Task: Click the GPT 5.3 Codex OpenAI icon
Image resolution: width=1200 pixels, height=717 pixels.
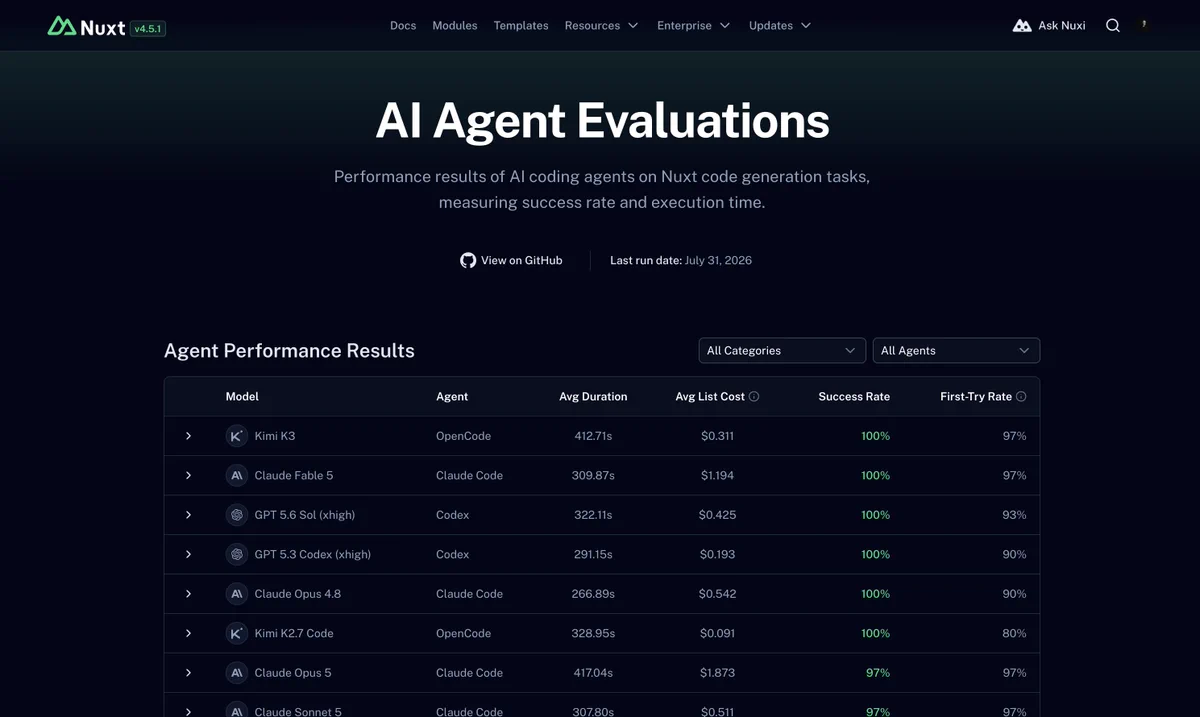Action: point(236,555)
